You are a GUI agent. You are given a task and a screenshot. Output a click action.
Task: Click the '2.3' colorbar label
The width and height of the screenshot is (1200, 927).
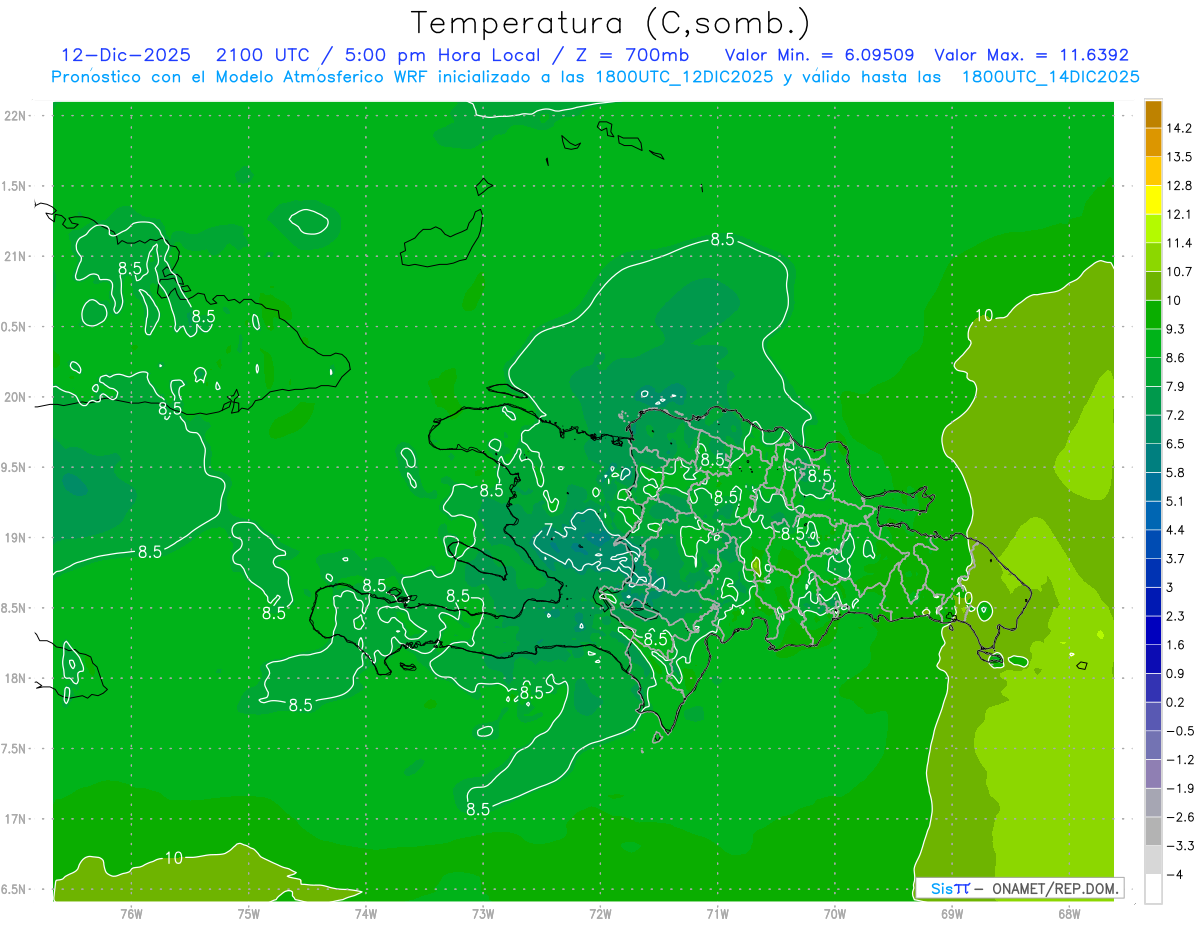1175,616
